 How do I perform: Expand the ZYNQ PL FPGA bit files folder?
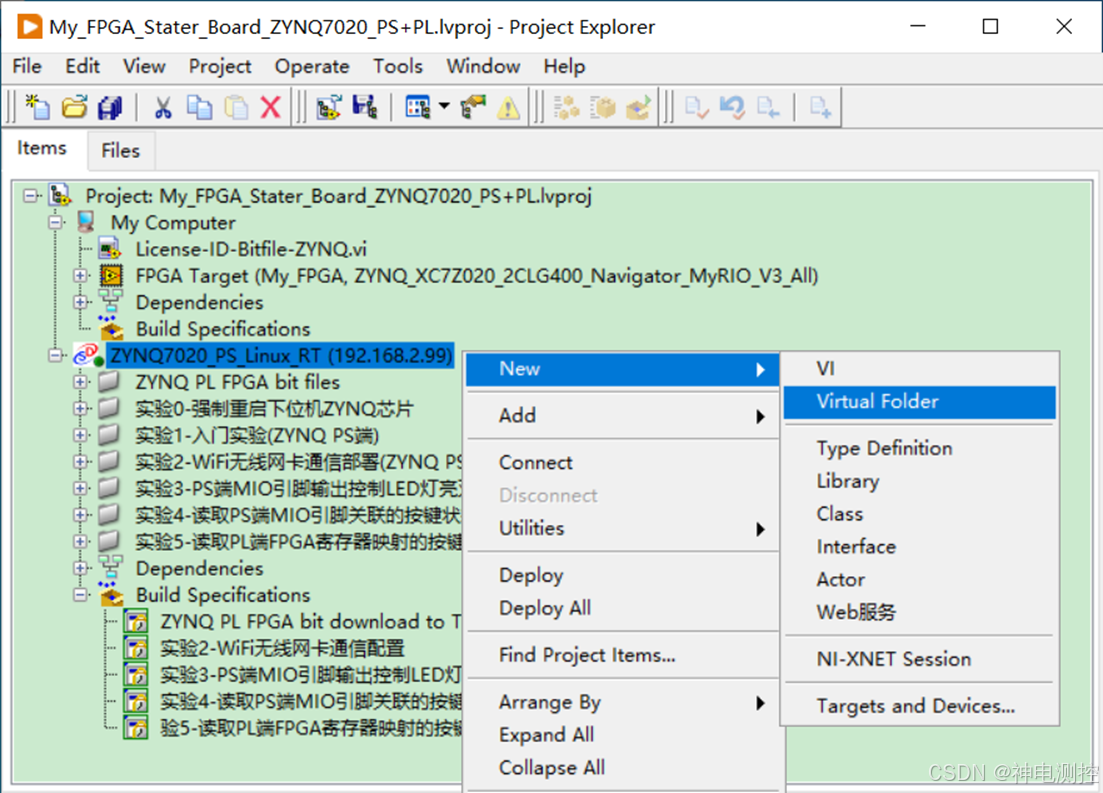pos(81,382)
